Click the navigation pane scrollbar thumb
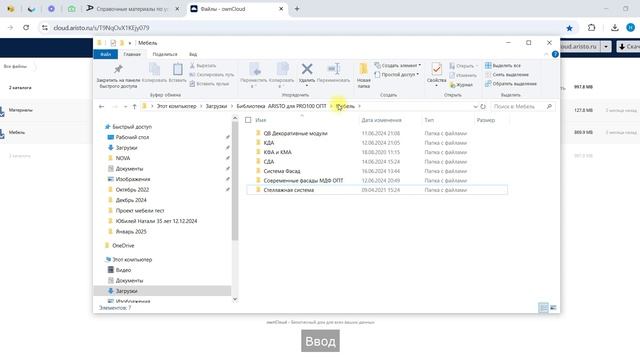 pyautogui.click(x=235, y=180)
